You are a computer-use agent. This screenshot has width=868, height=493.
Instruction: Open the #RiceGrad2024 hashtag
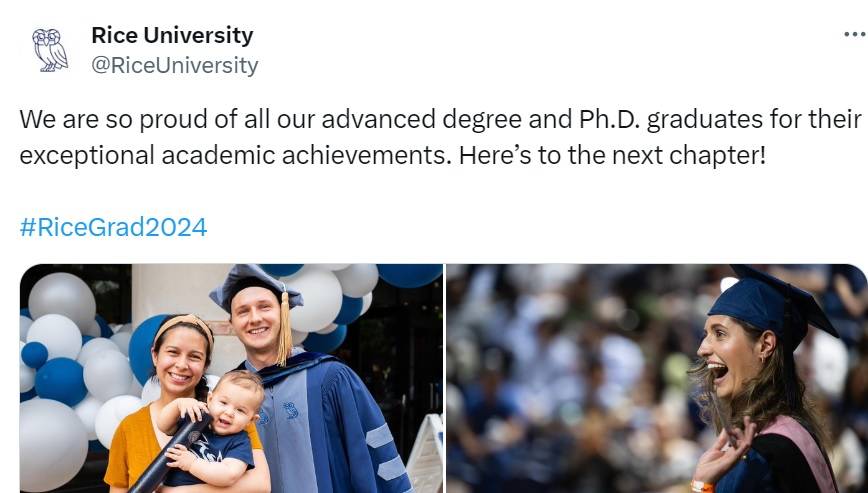click(x=113, y=227)
